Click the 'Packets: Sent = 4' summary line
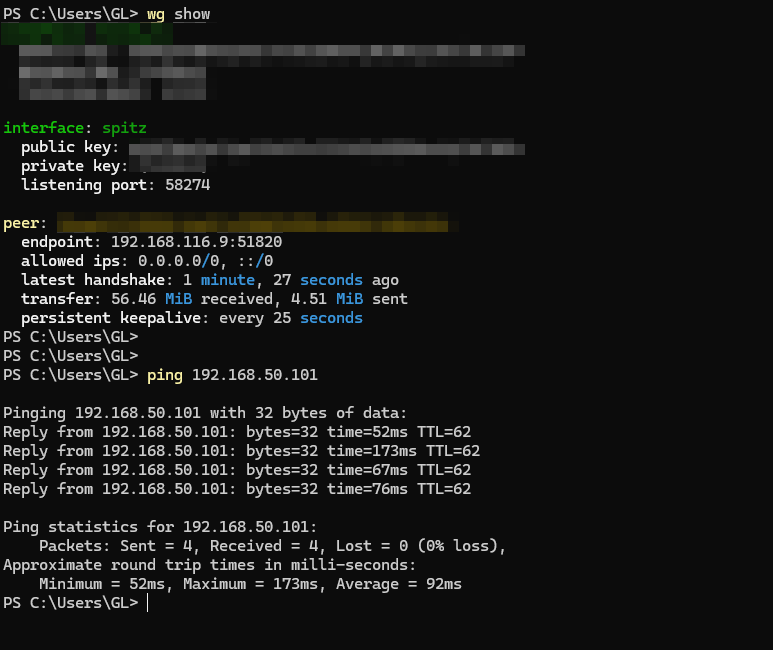Viewport: 773px width, 650px height. coord(272,546)
